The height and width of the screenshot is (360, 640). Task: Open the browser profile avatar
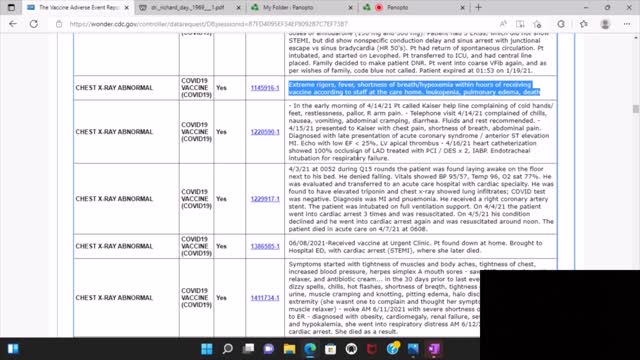point(605,24)
